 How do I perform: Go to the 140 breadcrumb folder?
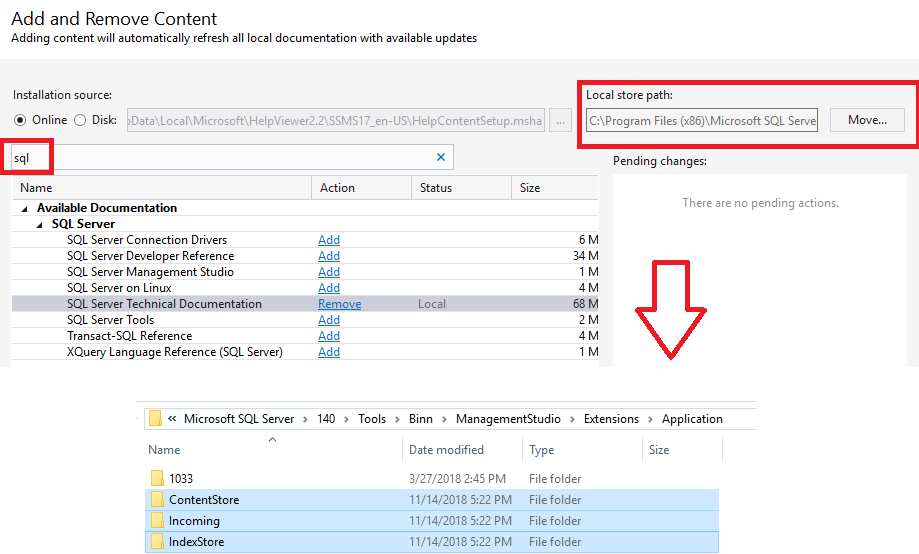coord(326,419)
